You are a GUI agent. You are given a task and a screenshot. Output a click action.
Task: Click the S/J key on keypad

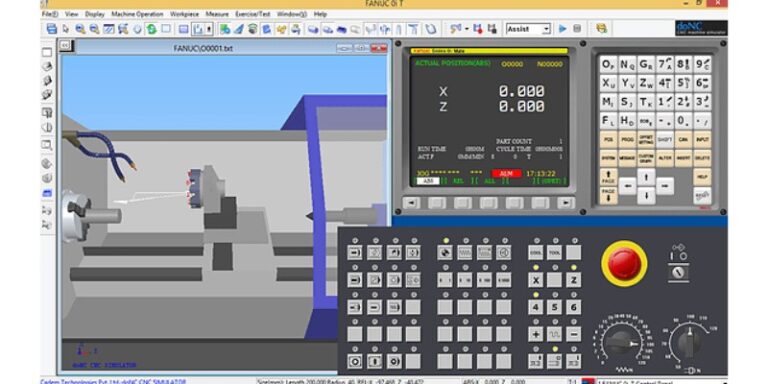(x=626, y=102)
